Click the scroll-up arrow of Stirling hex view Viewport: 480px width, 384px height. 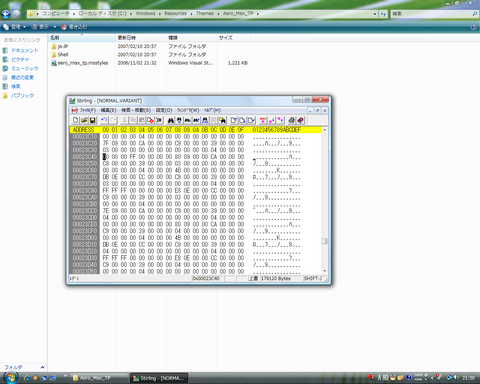coord(325,130)
